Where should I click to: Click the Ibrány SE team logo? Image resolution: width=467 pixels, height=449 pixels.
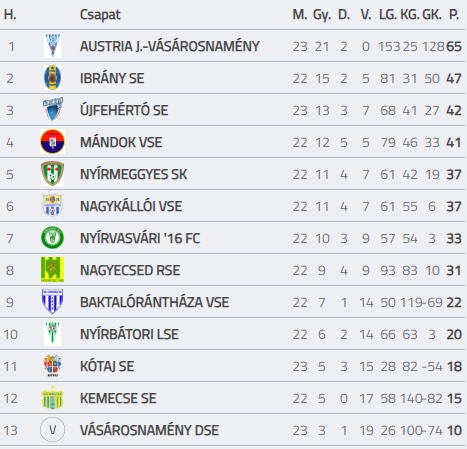tap(52, 78)
